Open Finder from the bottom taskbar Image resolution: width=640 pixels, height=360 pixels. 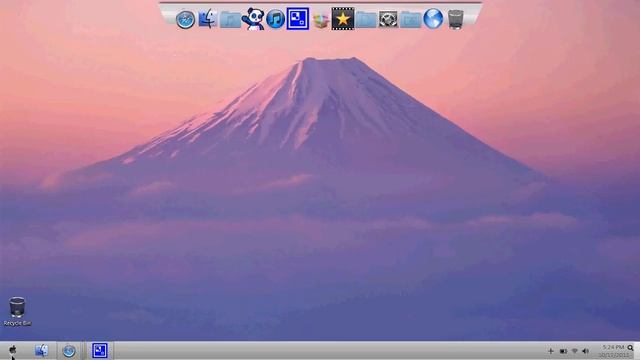point(41,350)
